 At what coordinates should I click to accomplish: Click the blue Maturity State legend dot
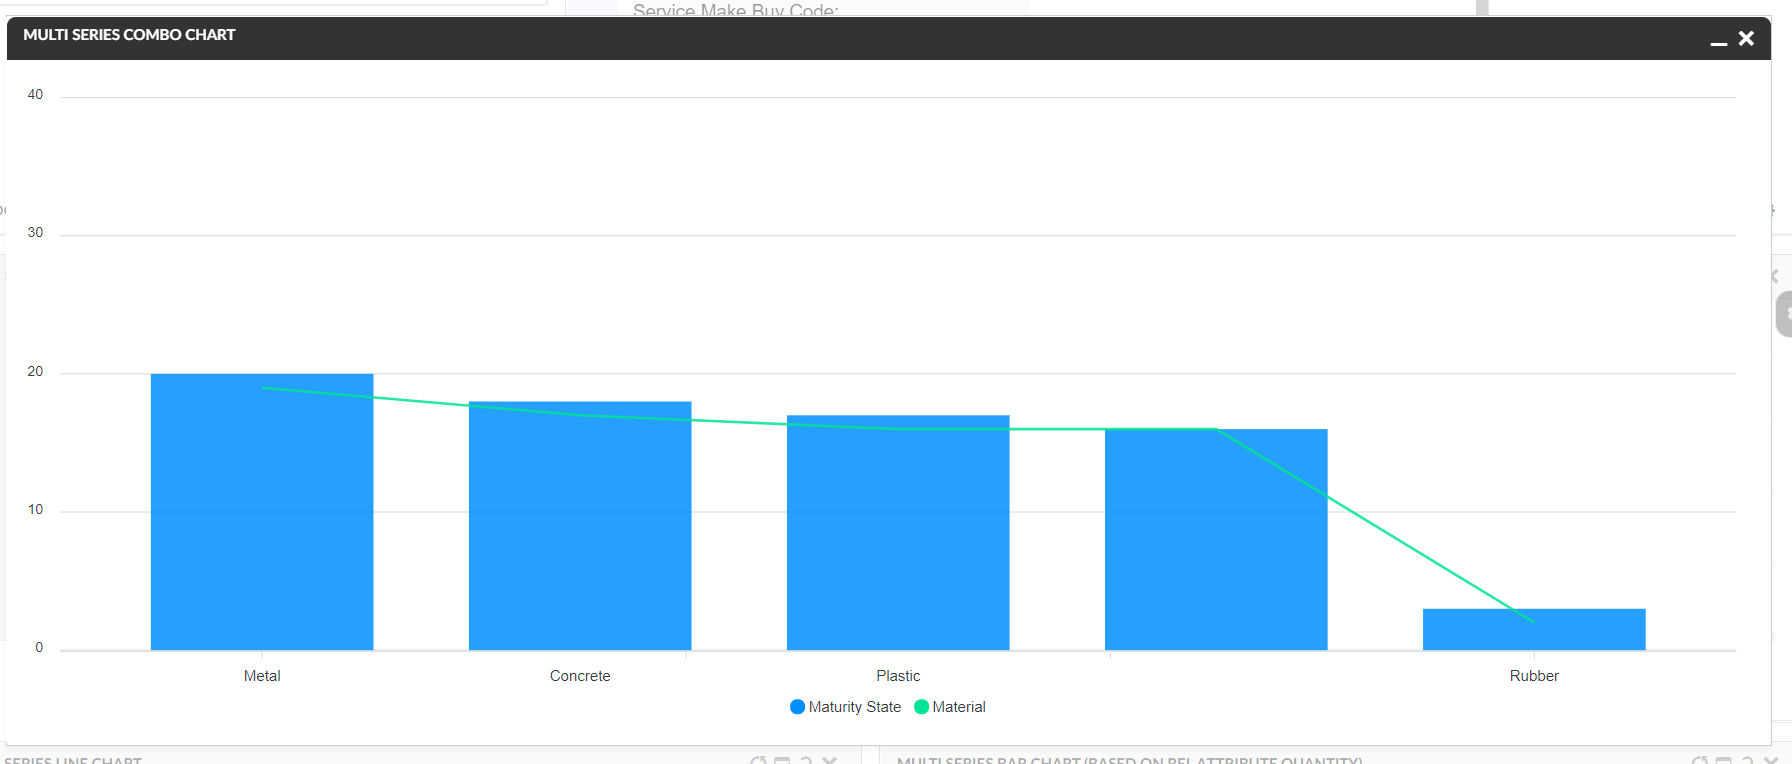(797, 707)
